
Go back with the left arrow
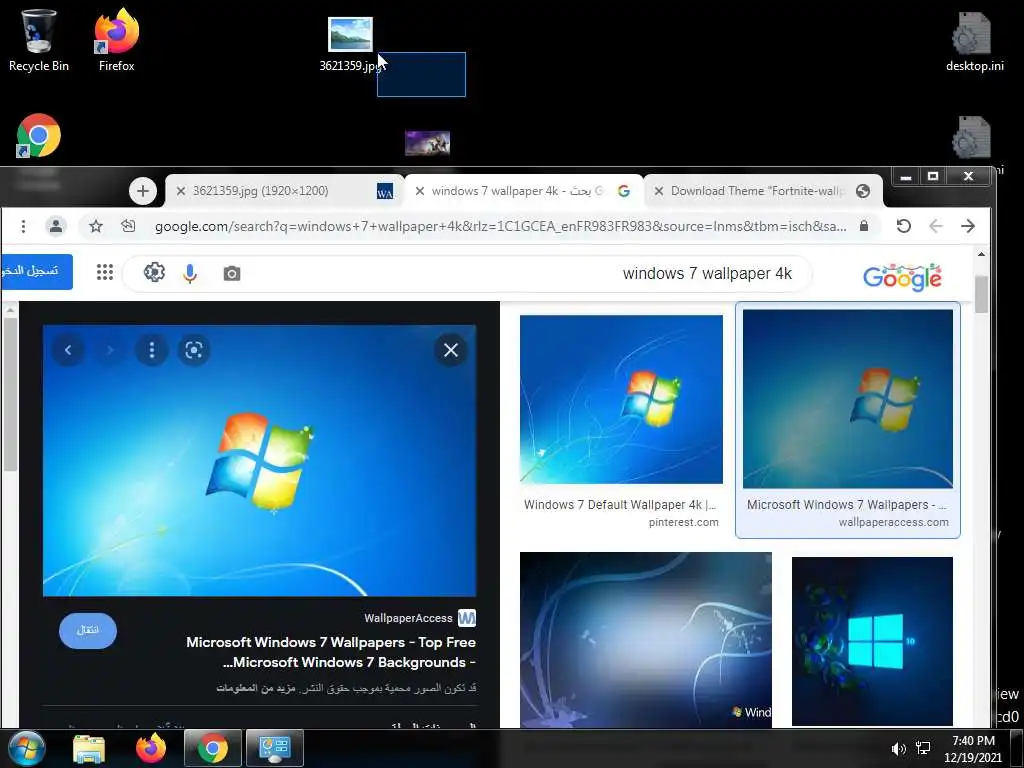936,227
